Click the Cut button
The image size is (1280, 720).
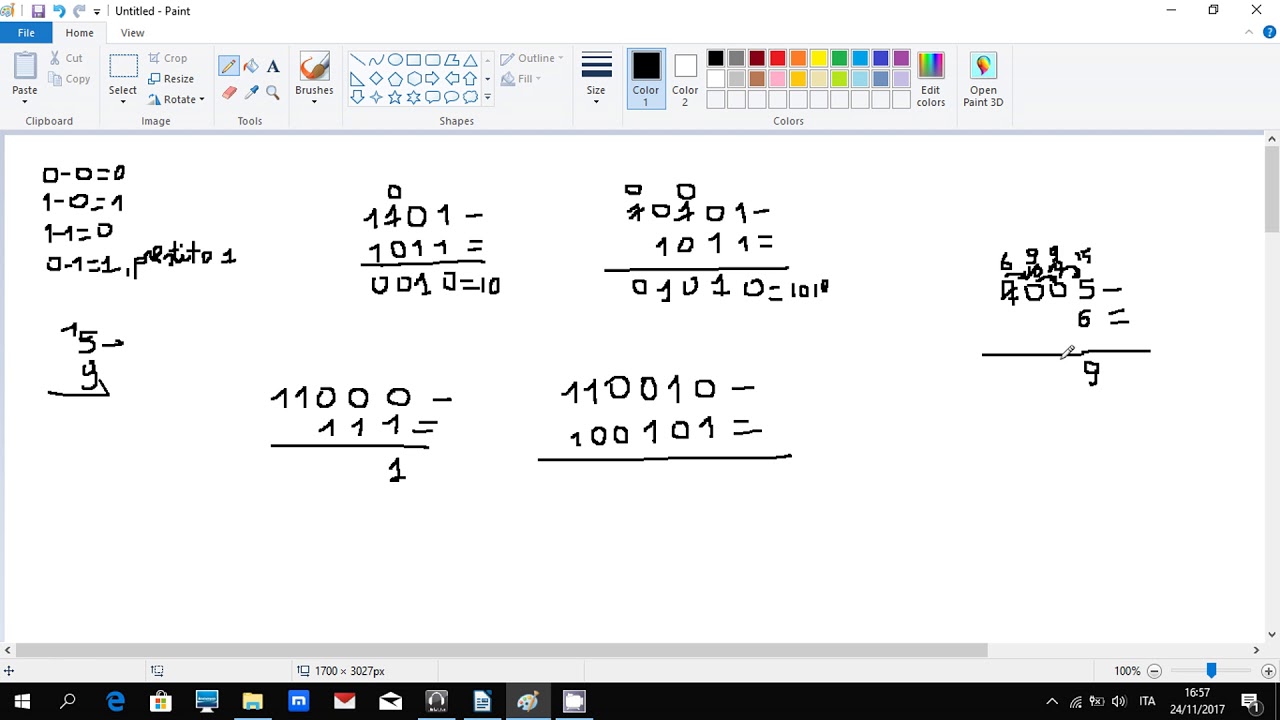coord(66,58)
